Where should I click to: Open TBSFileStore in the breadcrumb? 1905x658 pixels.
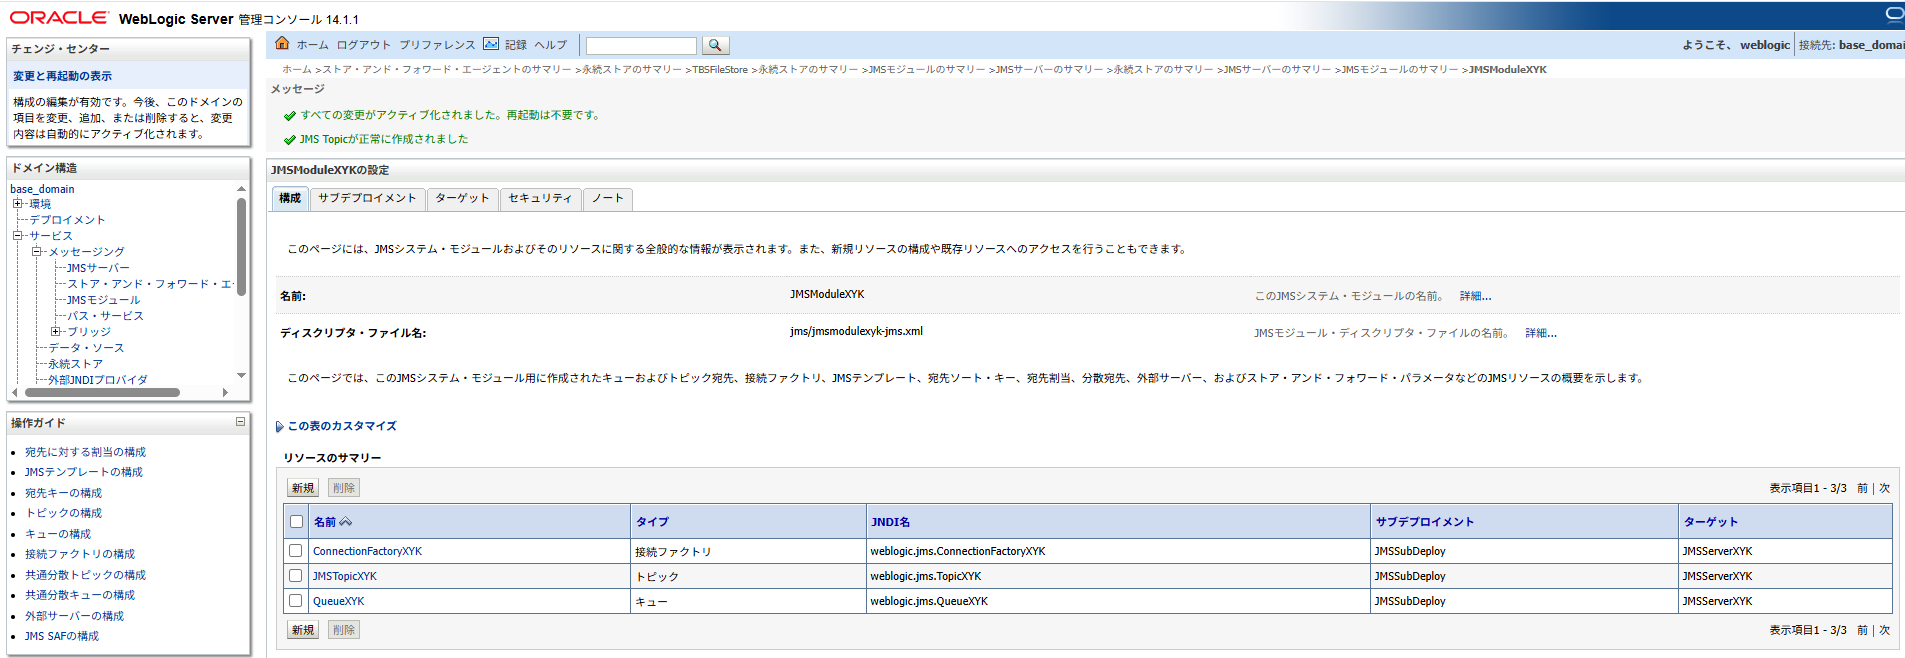pyautogui.click(x=720, y=70)
